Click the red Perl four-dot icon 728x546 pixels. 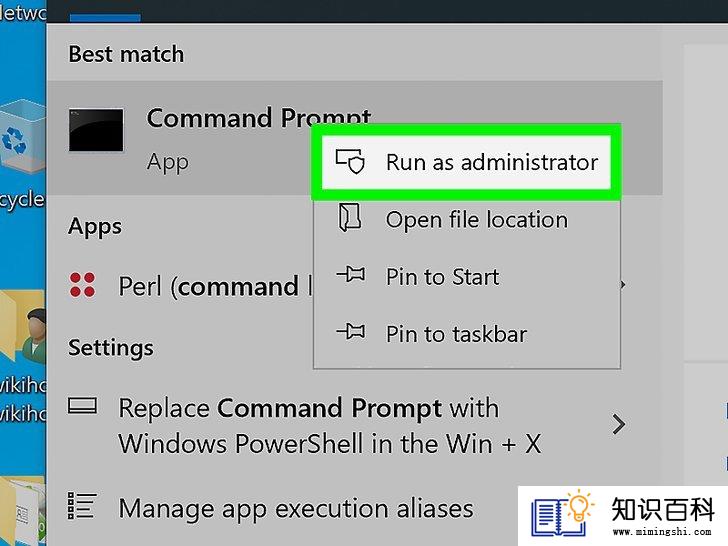[x=82, y=285]
